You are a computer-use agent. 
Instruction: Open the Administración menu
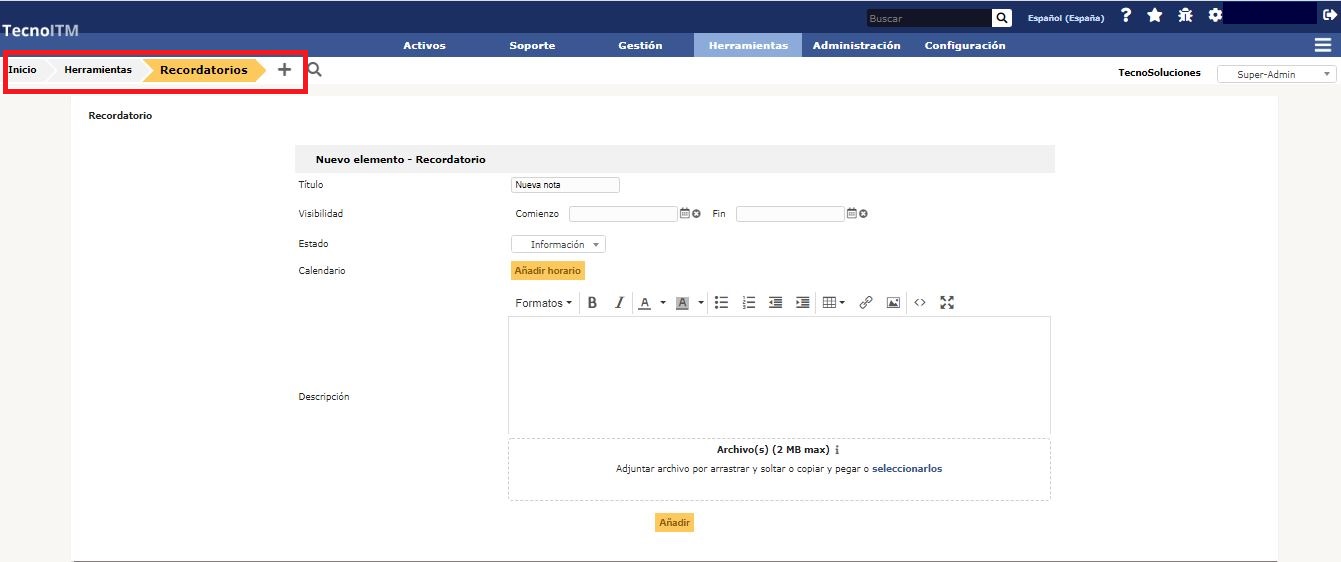856,45
